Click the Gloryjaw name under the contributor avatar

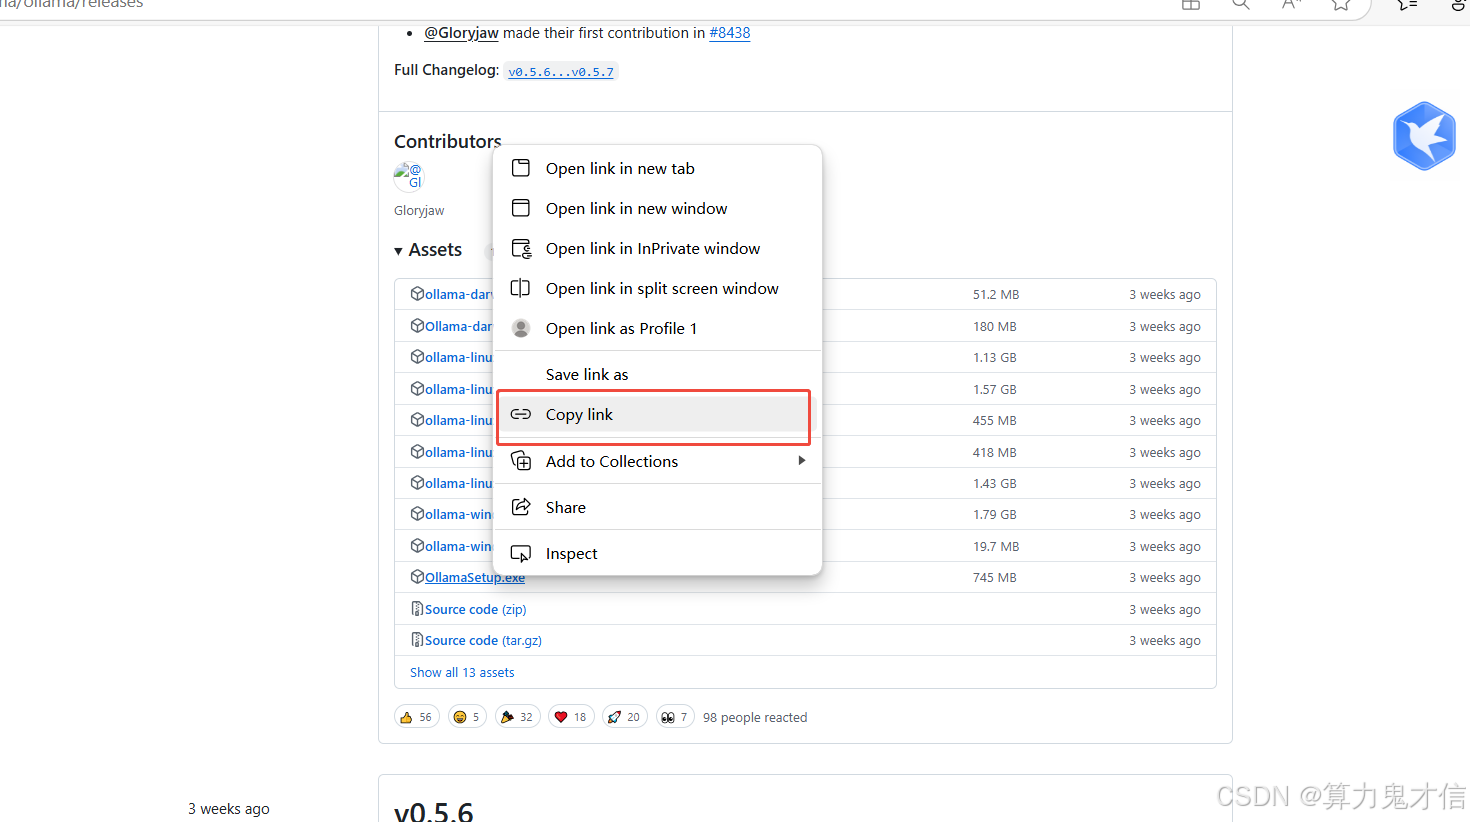(x=419, y=210)
